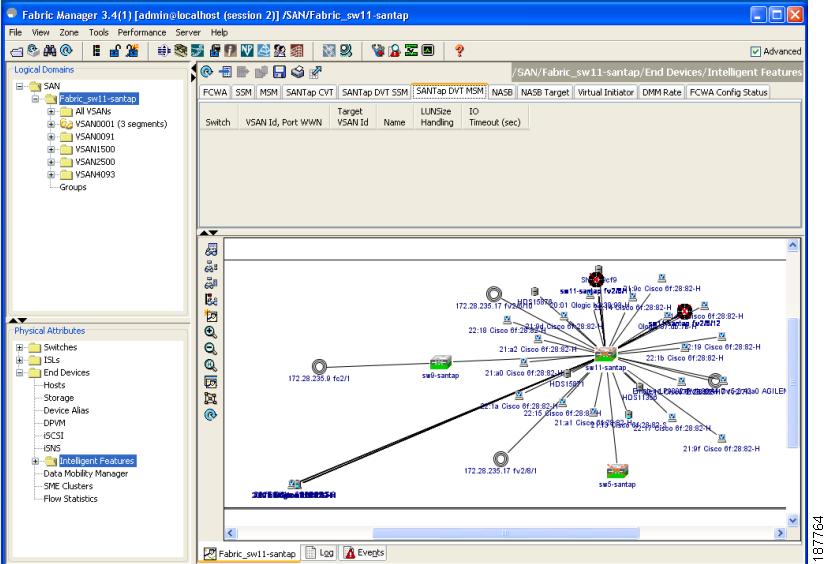
Task: Expand the VSAN1500 folder
Action: [x=51, y=150]
